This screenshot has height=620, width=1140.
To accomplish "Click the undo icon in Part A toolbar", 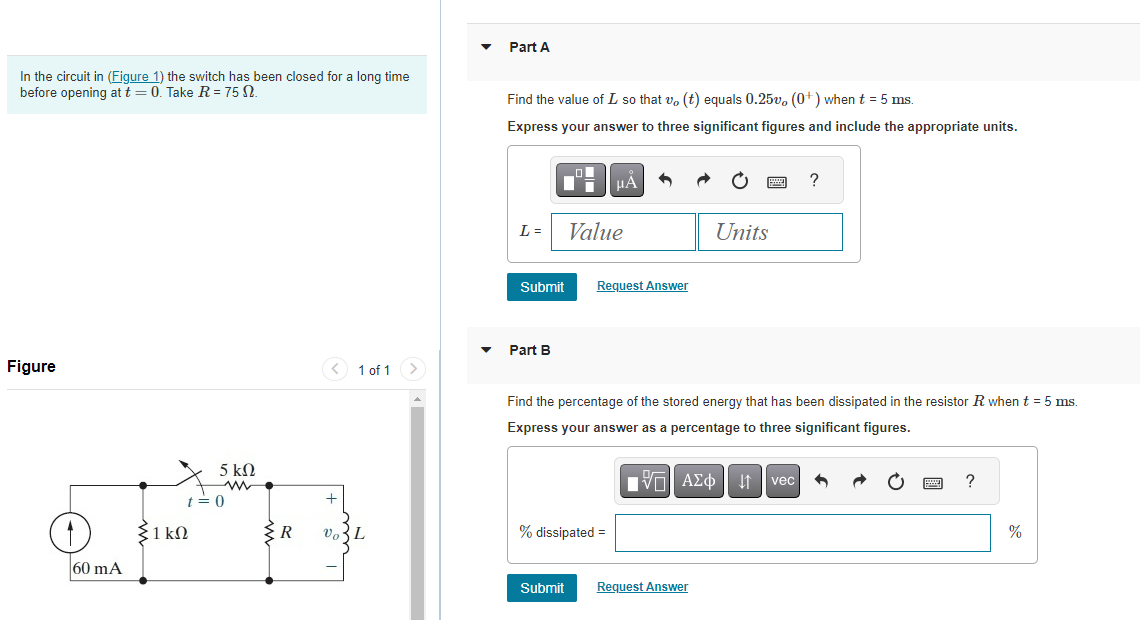I will 666,180.
